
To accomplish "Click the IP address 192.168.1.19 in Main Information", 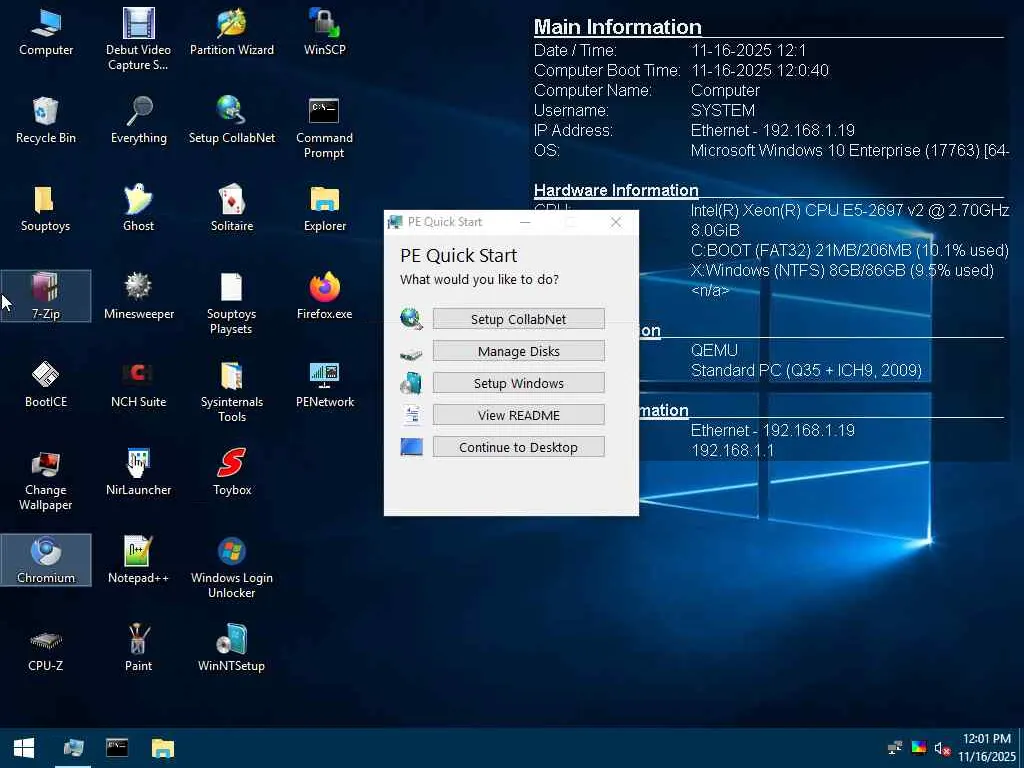I will coord(808,130).
